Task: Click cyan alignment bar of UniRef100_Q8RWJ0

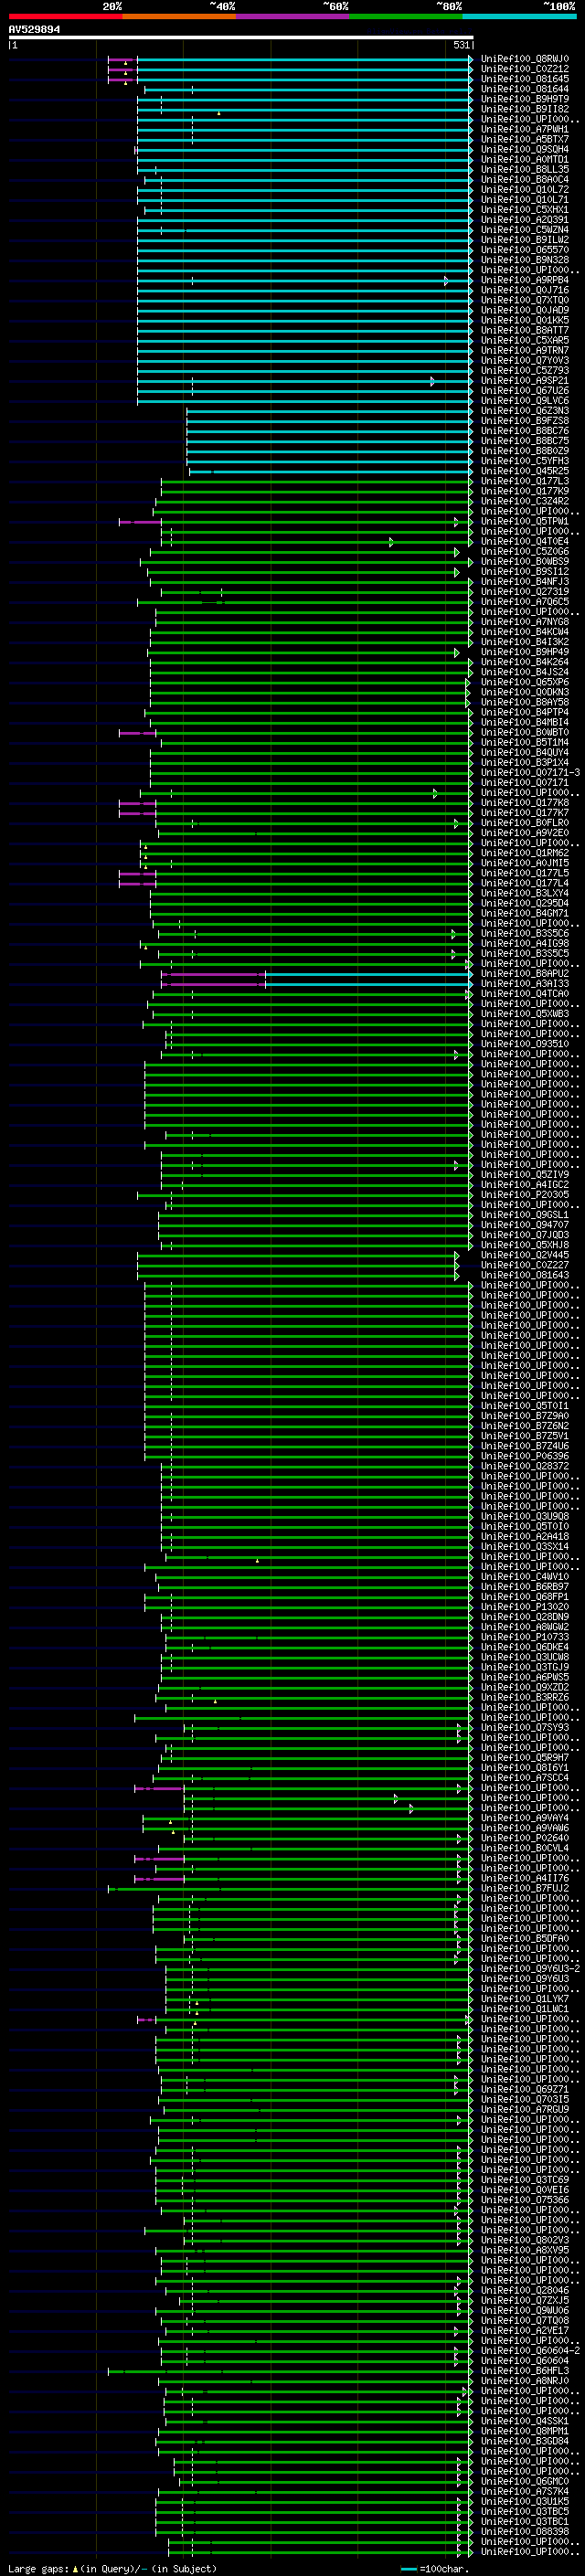Action: pyautogui.click(x=304, y=59)
